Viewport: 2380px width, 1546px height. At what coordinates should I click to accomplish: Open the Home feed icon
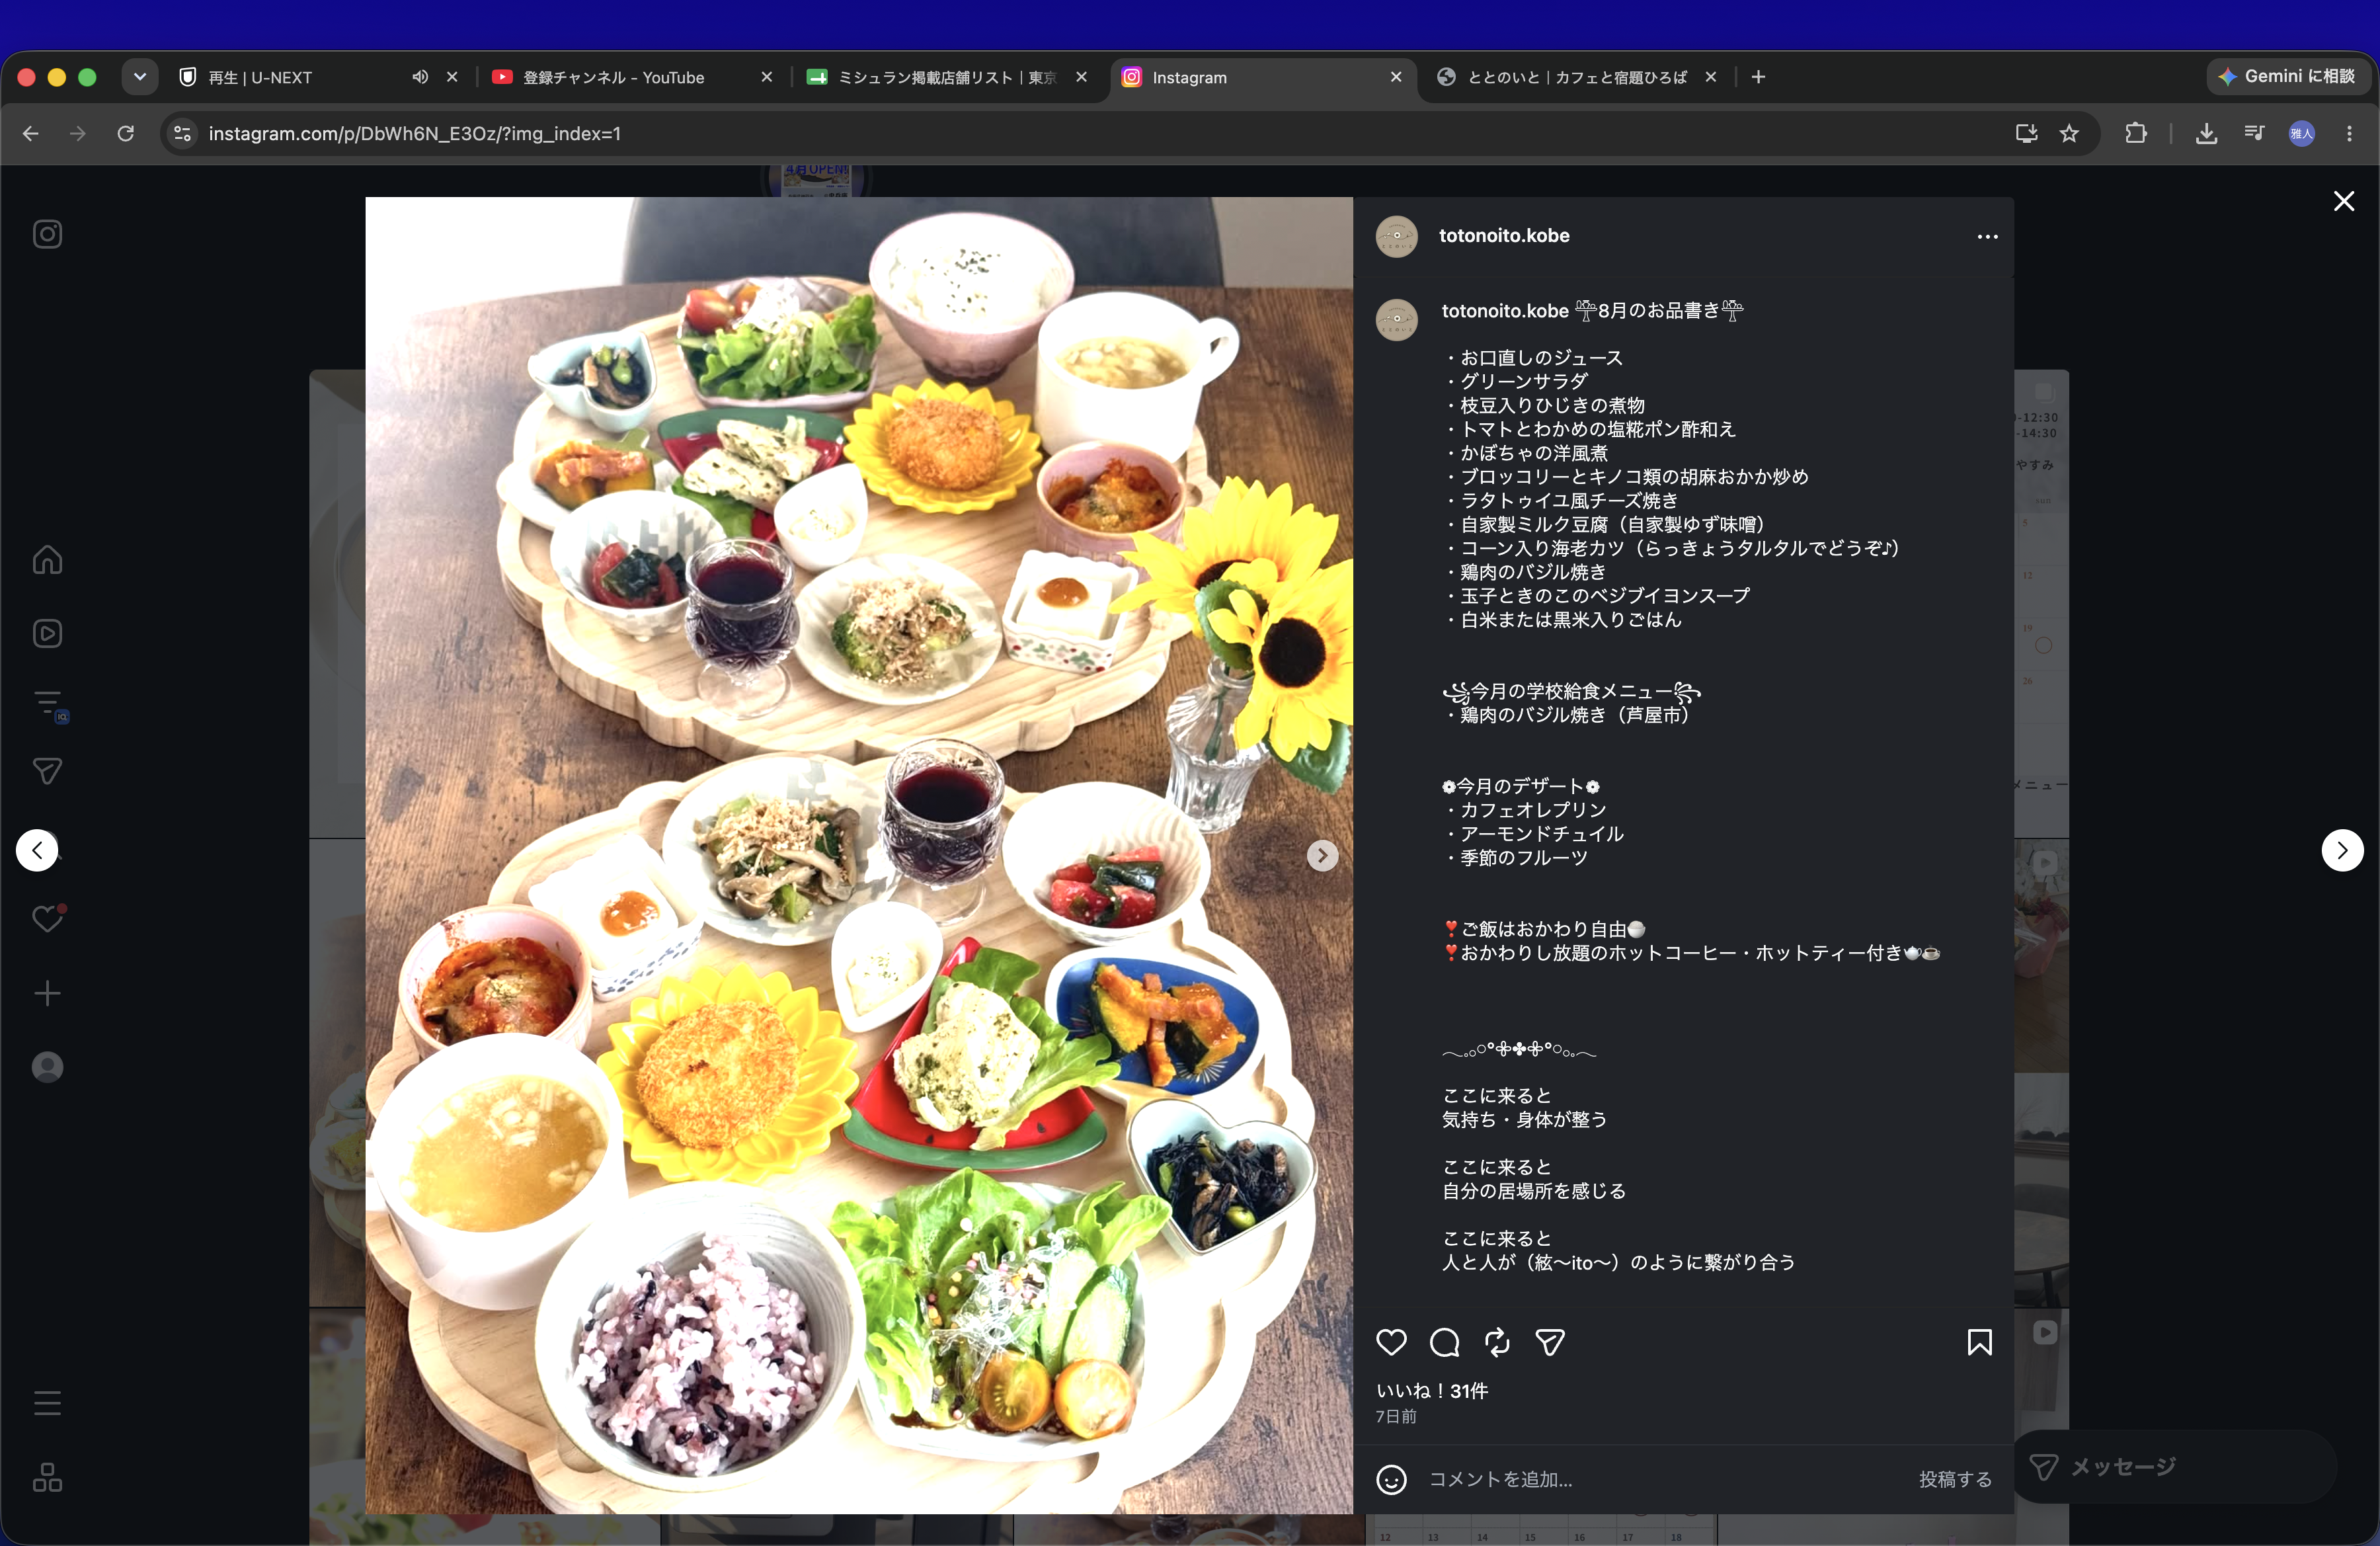(47, 559)
